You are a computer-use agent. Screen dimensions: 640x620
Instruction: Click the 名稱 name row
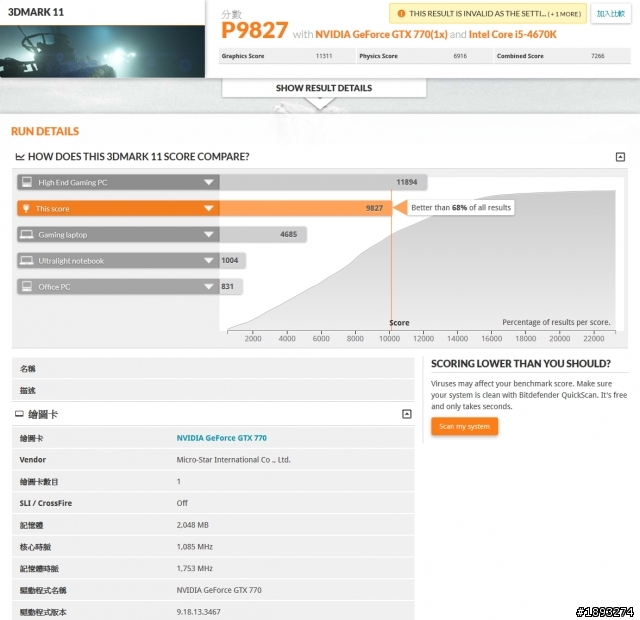click(x=213, y=369)
